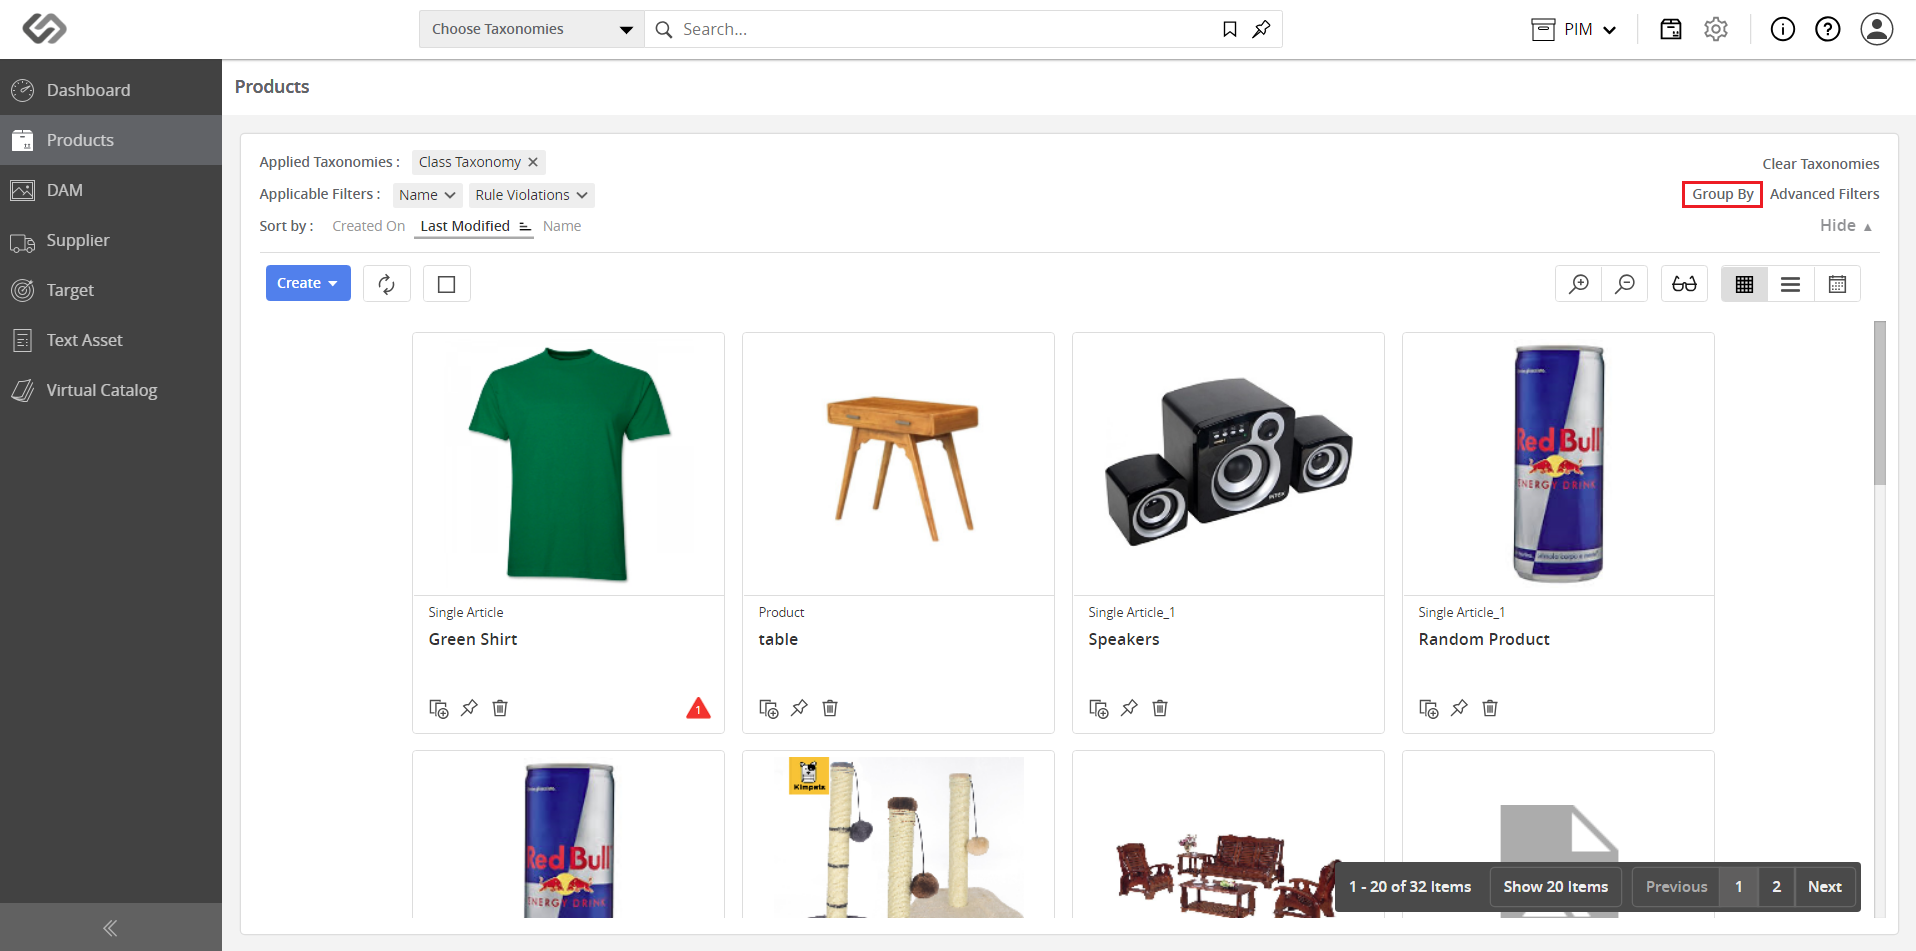Click page 1 button
1916x951 pixels.
coord(1739,887)
